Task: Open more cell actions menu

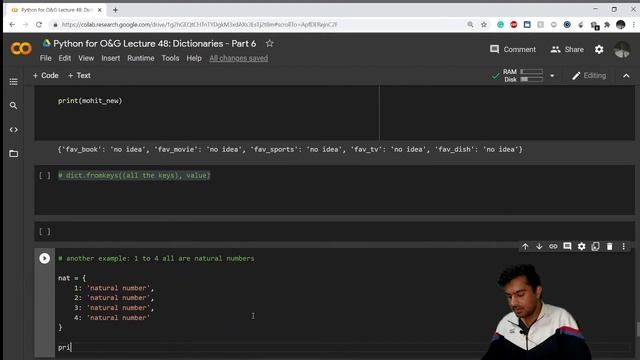Action: [x=623, y=247]
